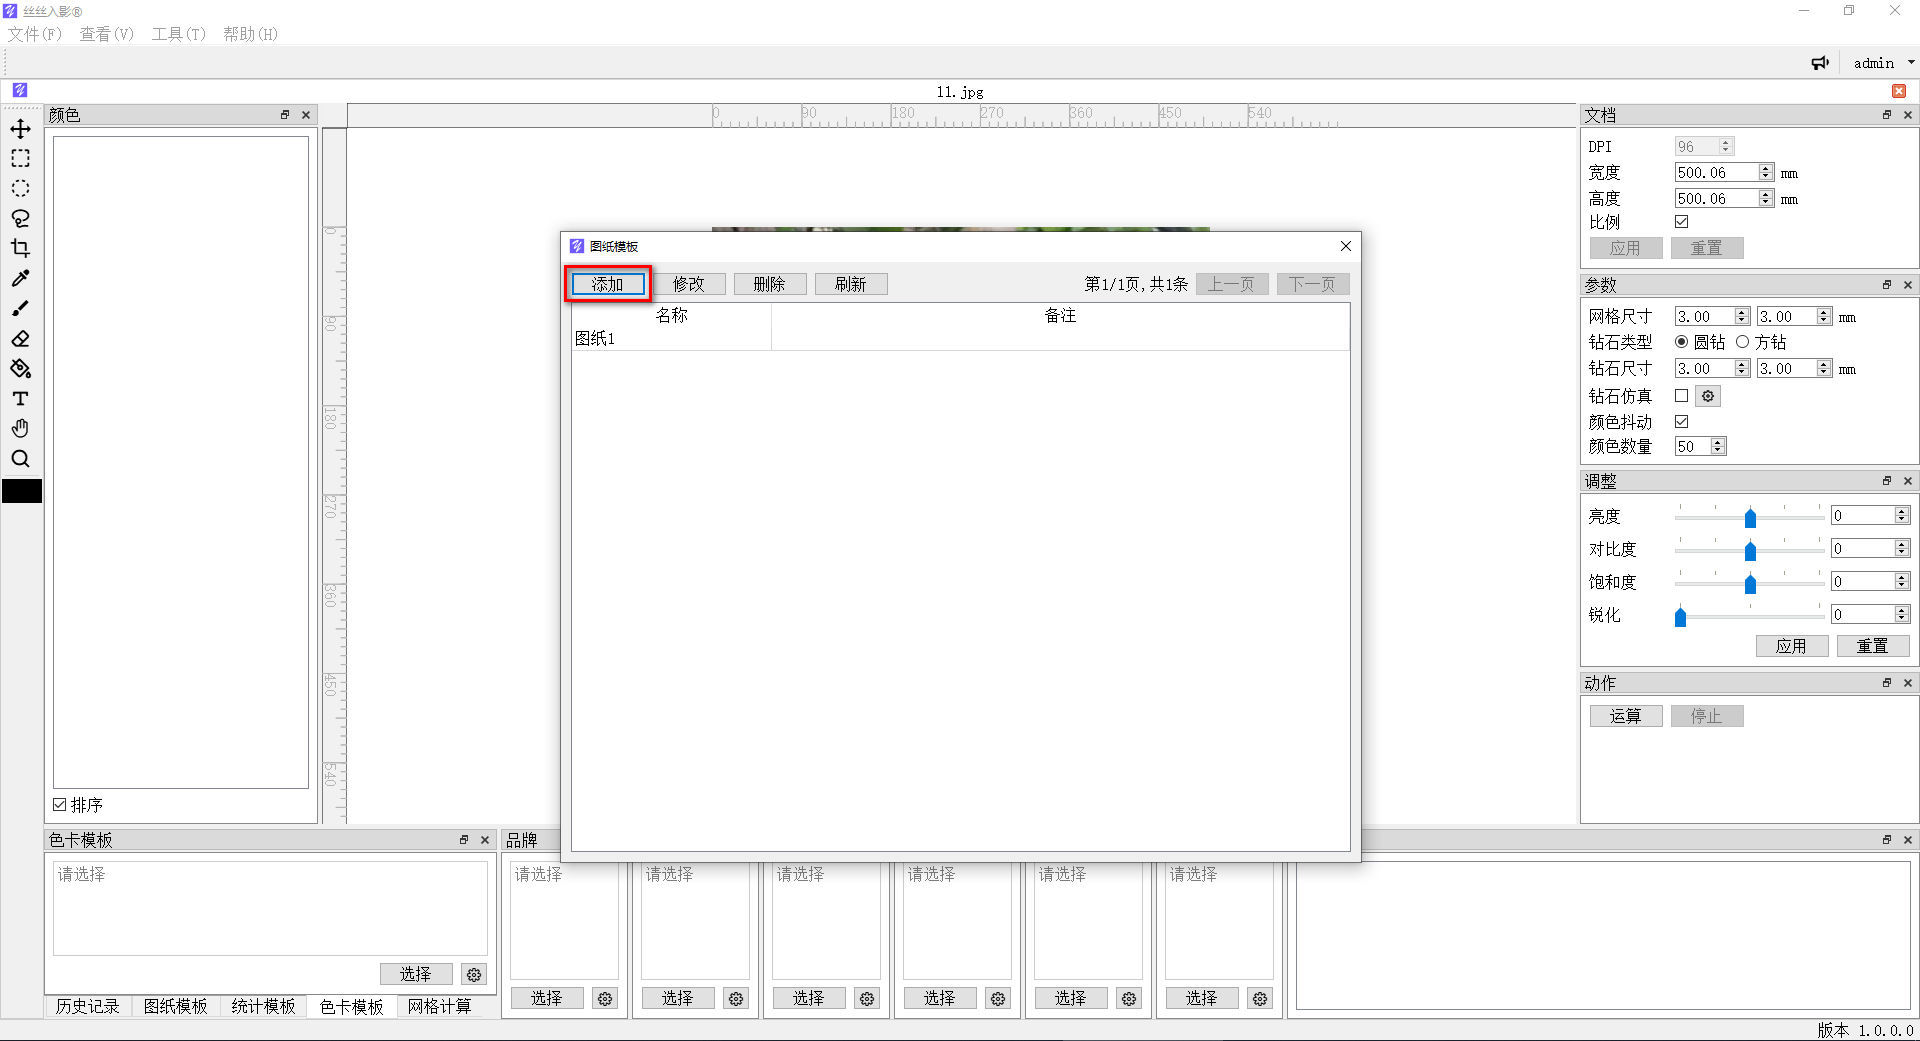
Task: Select the Lasso tool
Action: [x=20, y=219]
